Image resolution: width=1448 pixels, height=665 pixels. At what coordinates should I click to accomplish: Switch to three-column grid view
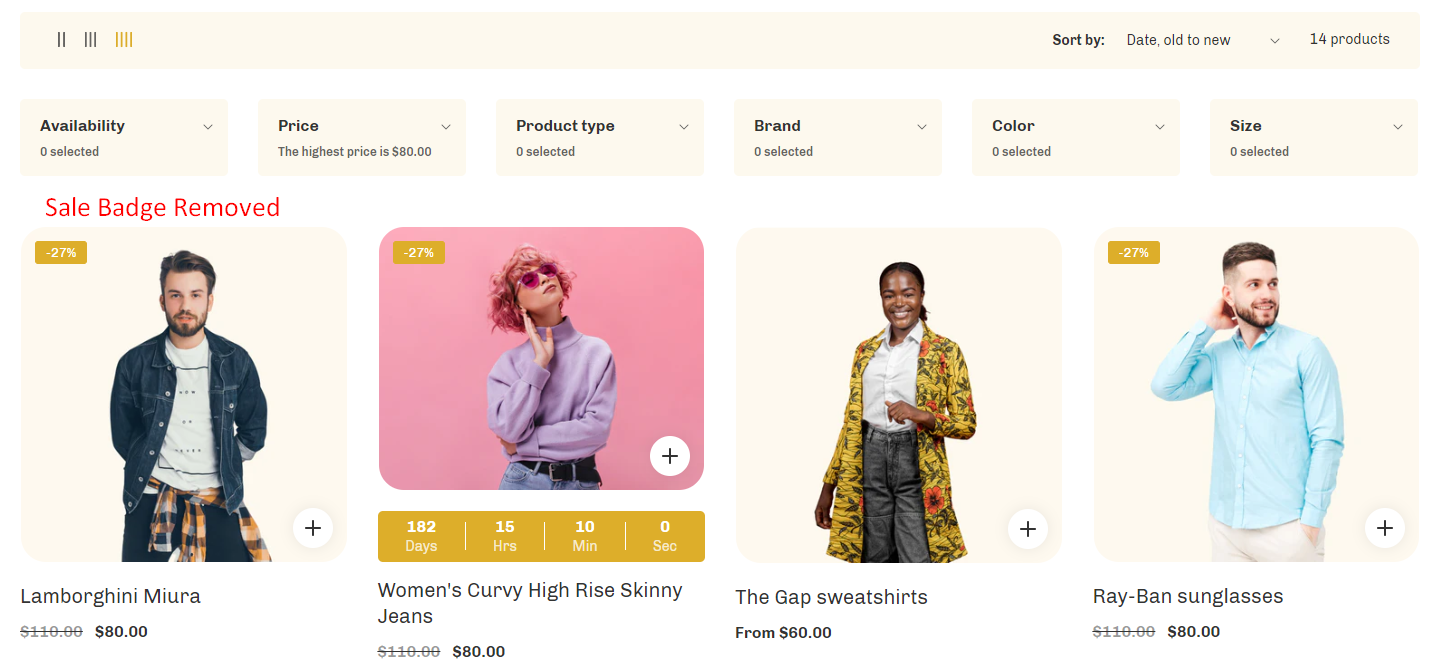(x=91, y=39)
